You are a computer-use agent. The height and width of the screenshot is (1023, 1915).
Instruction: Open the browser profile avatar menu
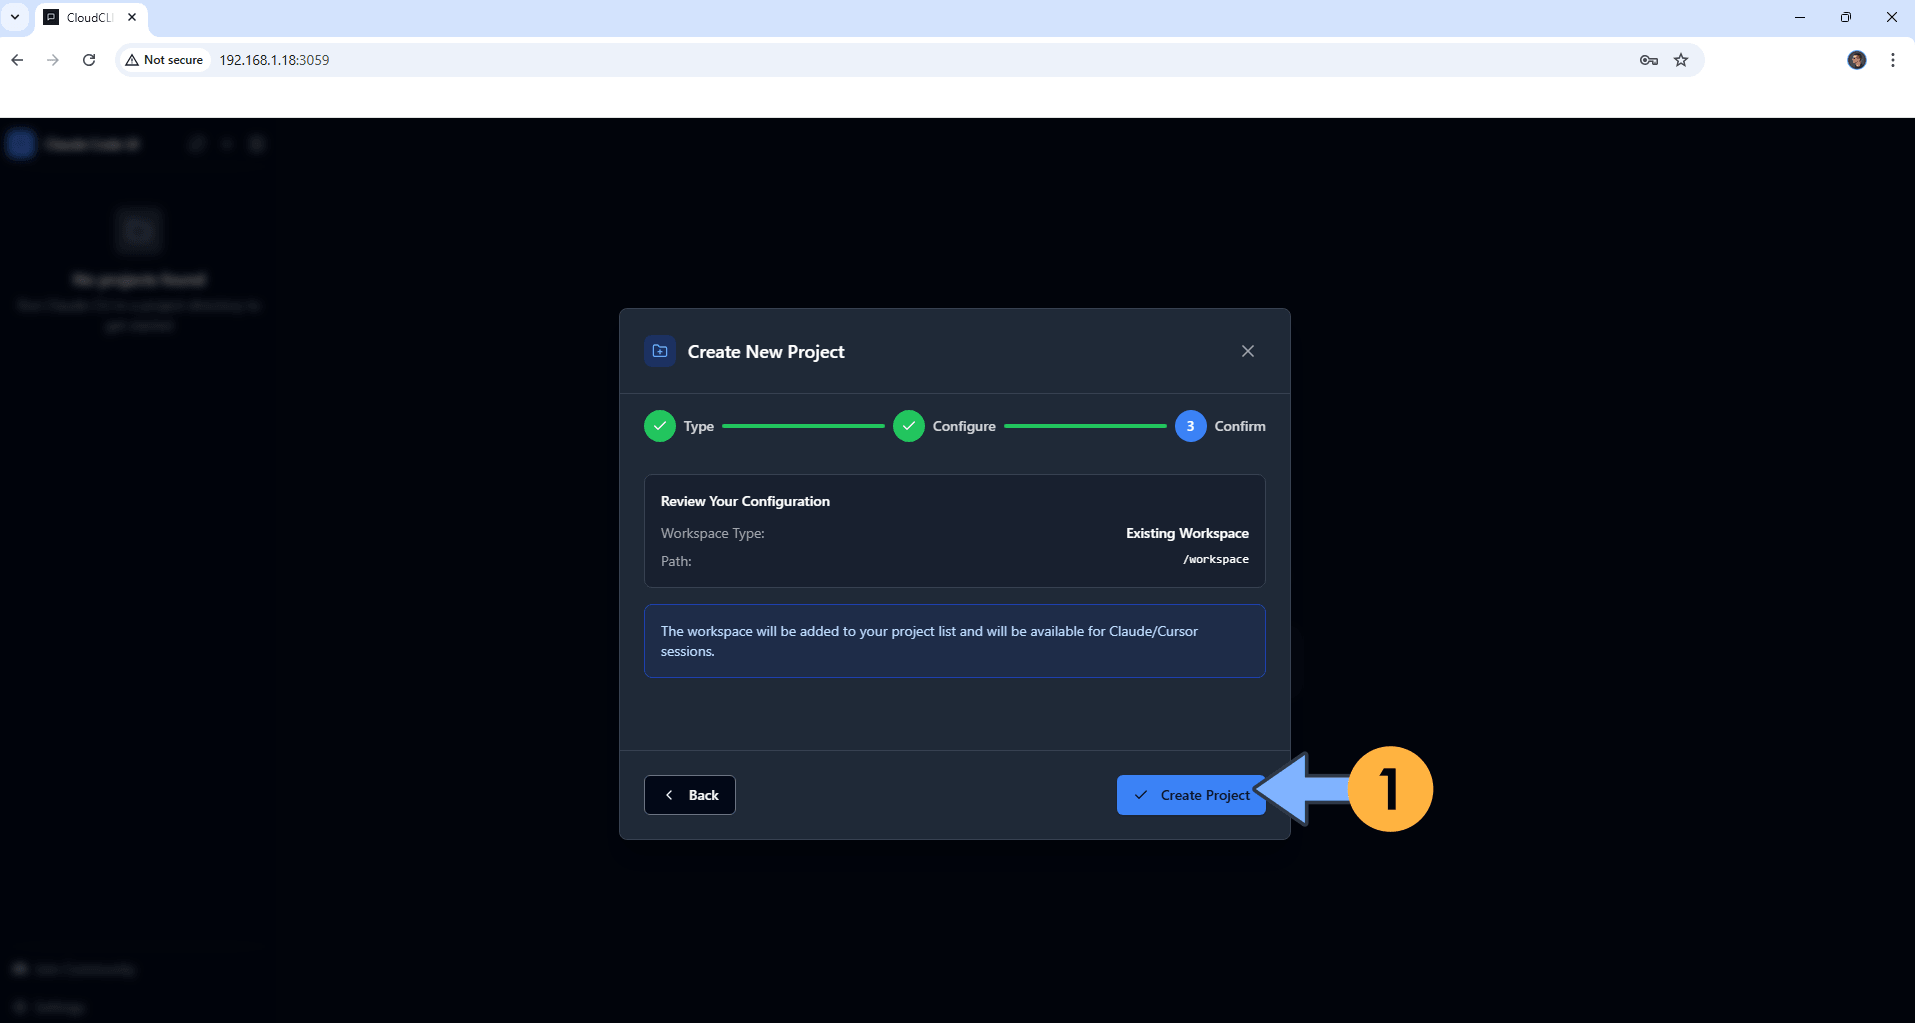click(1857, 60)
